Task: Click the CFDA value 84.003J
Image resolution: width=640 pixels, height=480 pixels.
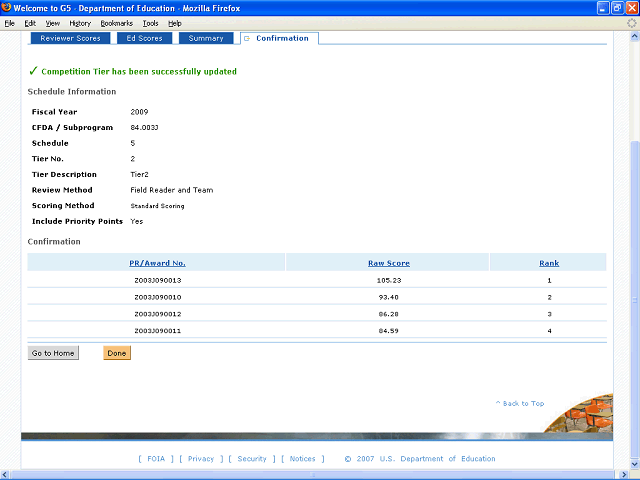Action: click(144, 127)
